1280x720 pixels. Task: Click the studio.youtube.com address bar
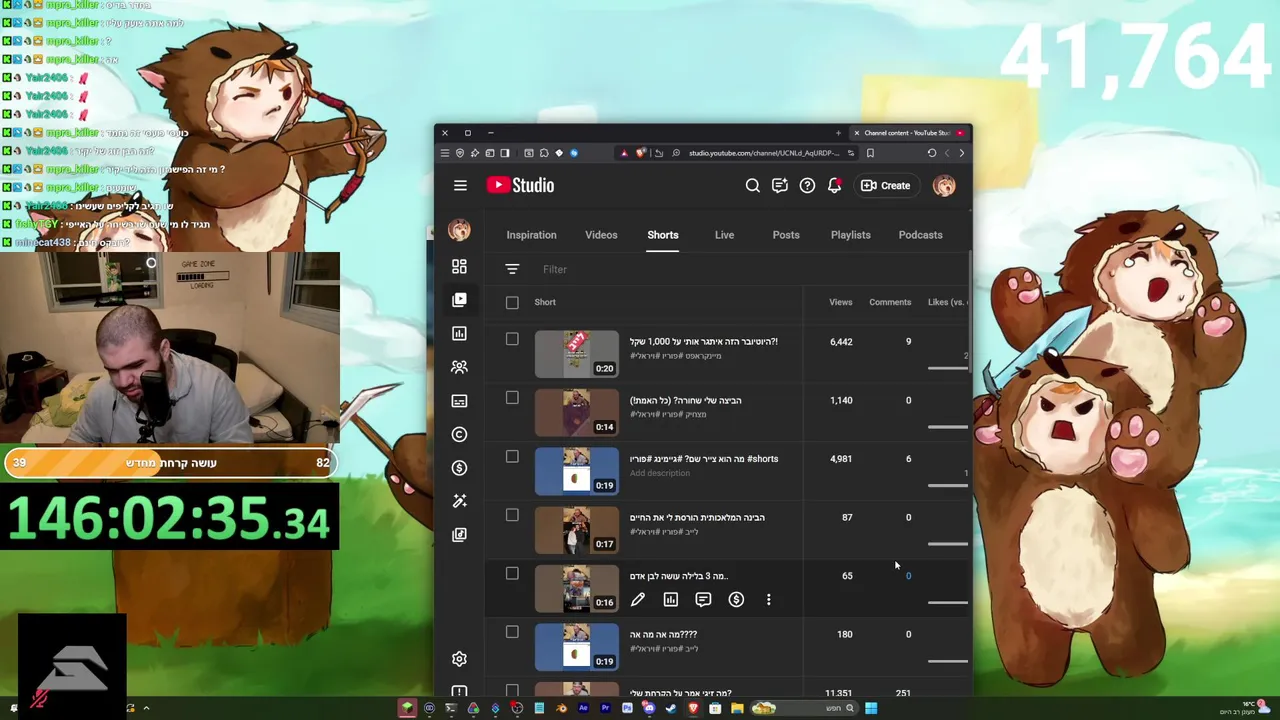764,153
